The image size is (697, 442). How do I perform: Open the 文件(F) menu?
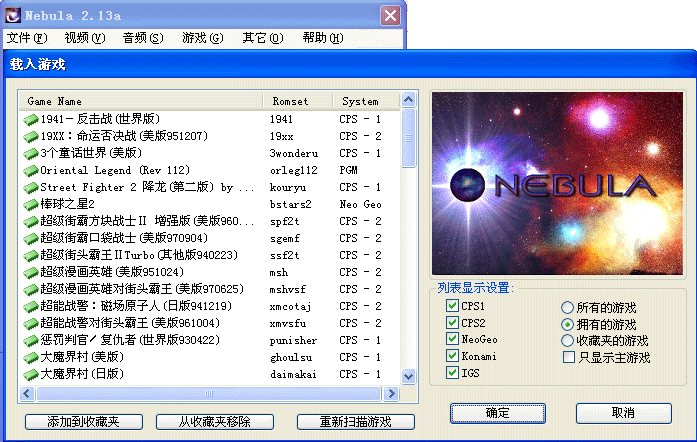tap(27, 38)
